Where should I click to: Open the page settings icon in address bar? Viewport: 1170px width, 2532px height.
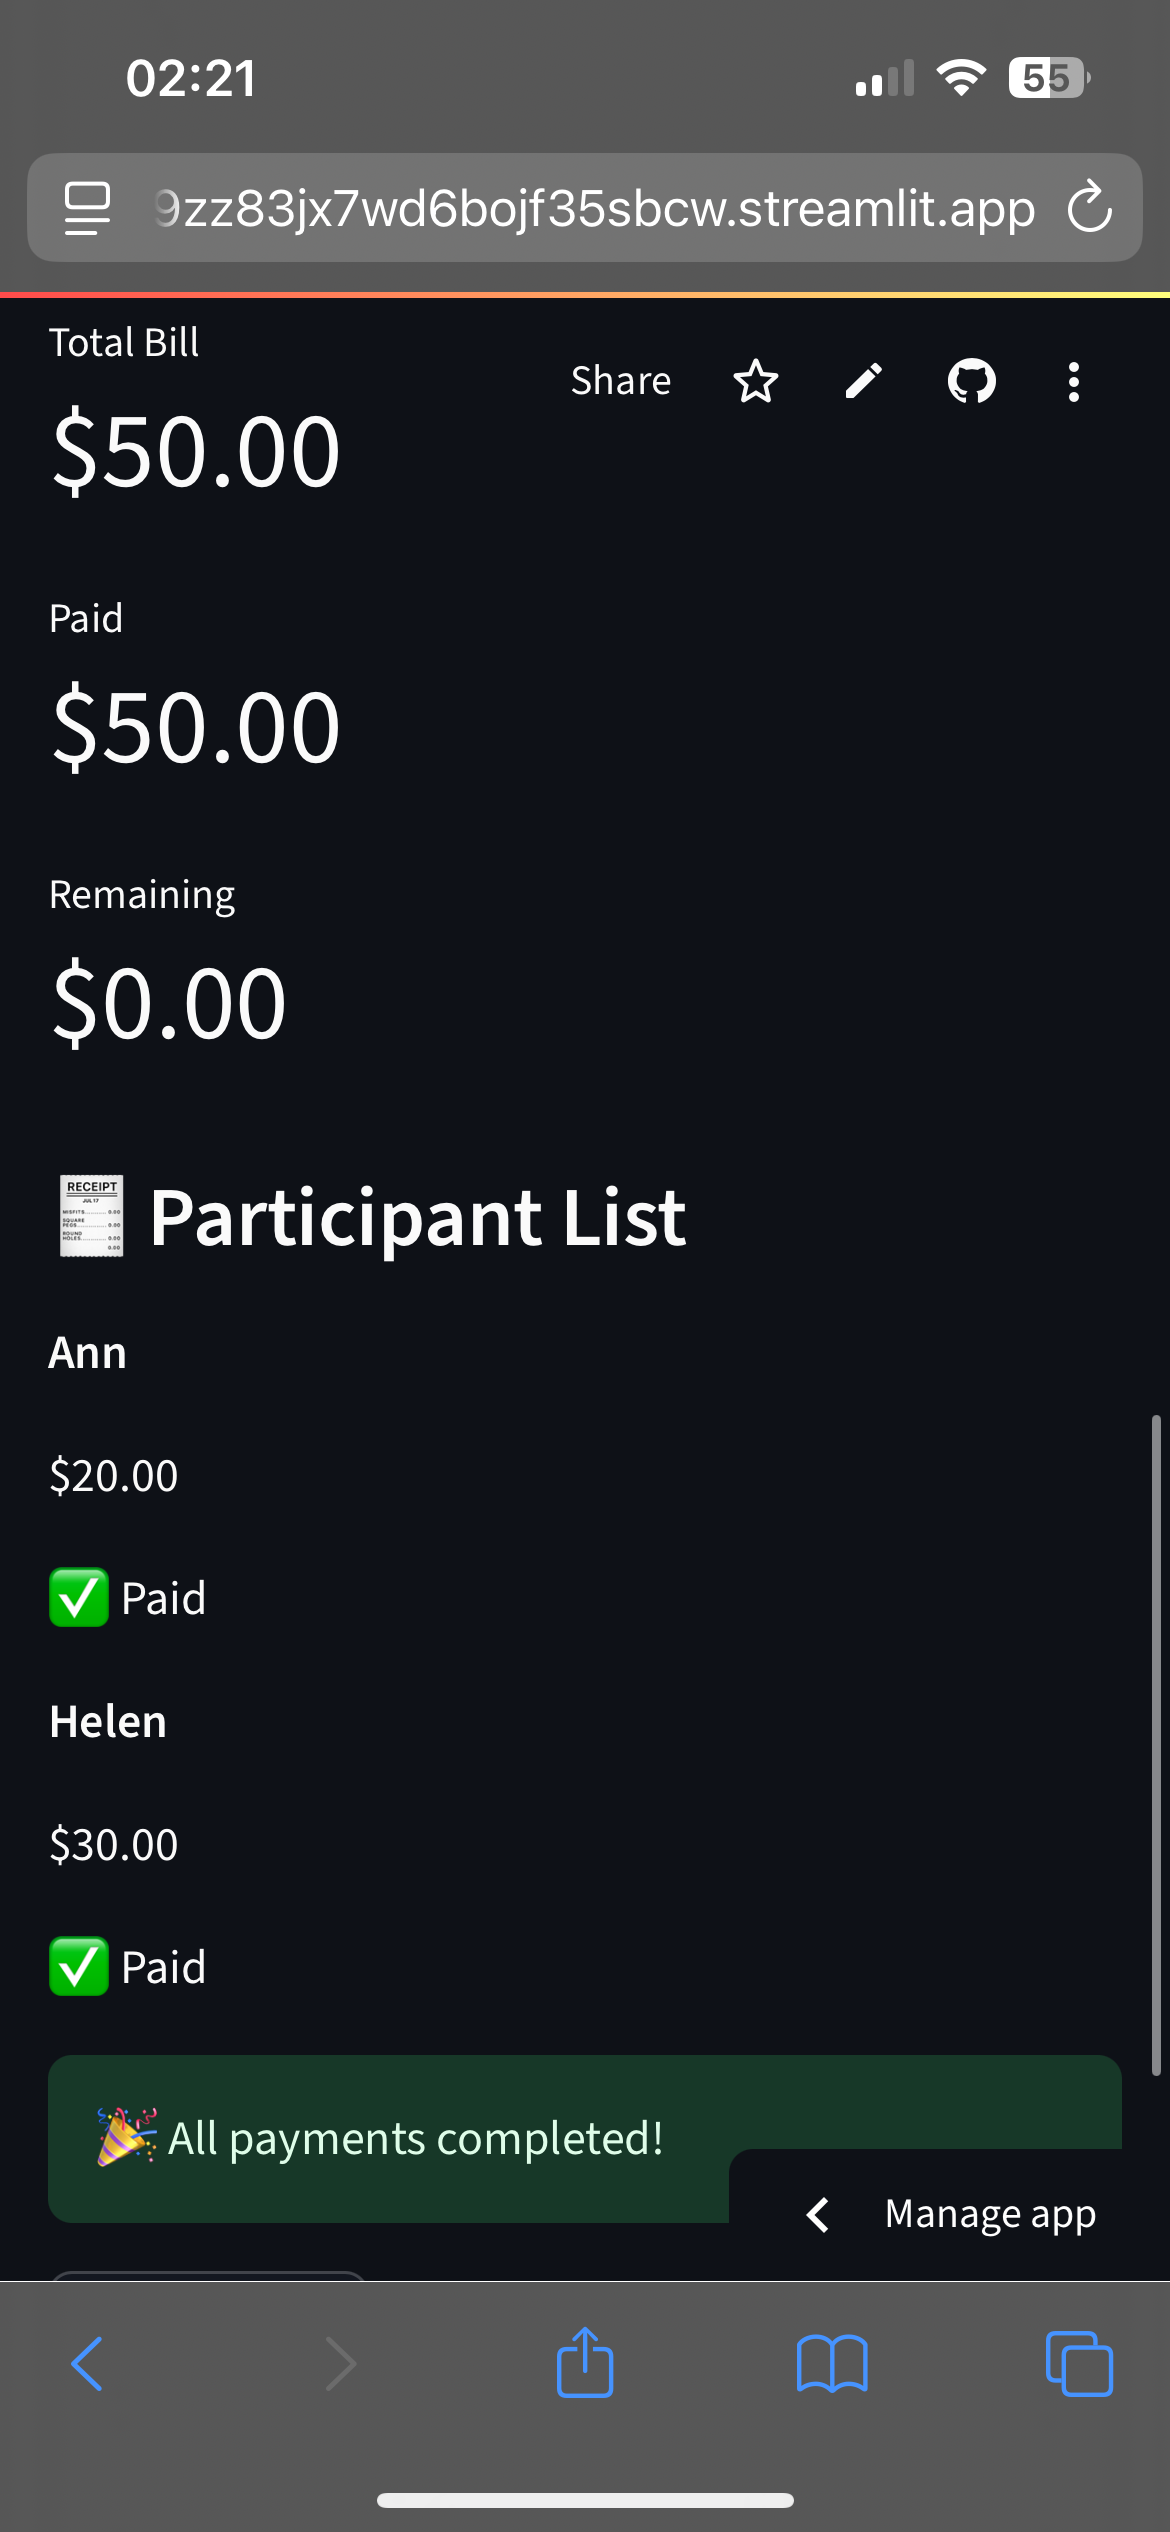[87, 208]
